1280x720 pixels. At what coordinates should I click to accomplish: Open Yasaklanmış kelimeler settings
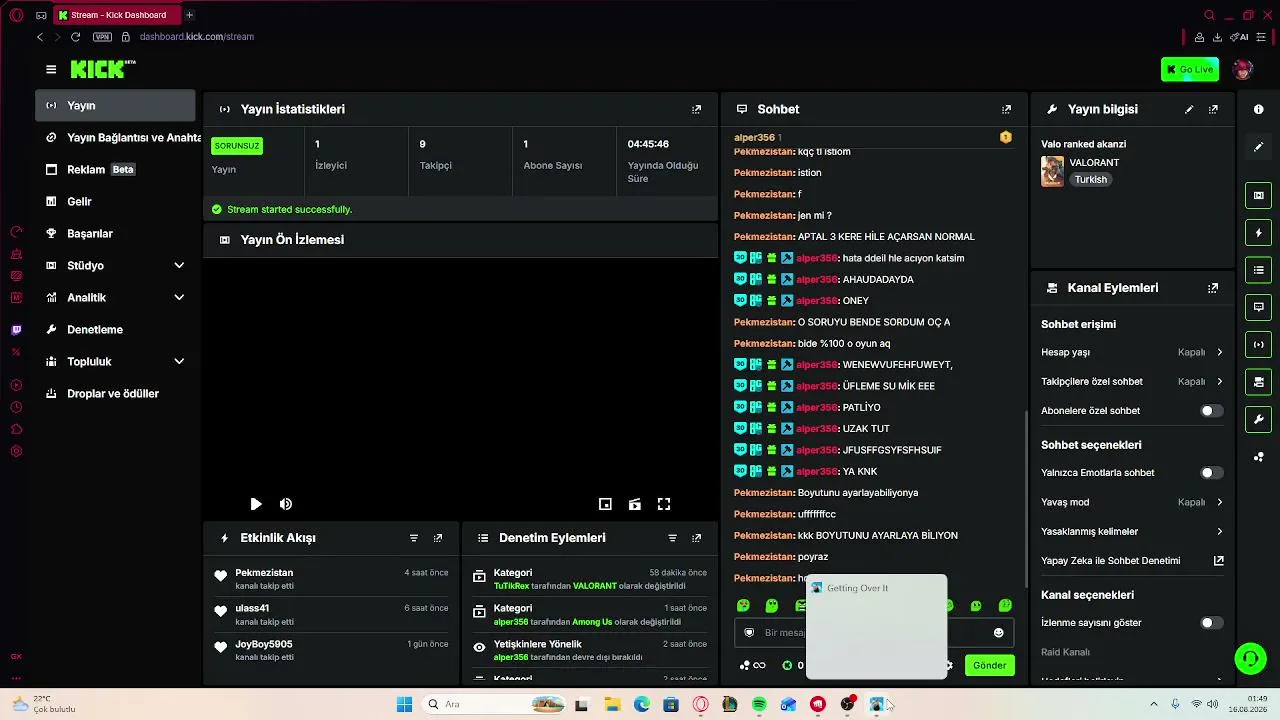tap(1132, 531)
